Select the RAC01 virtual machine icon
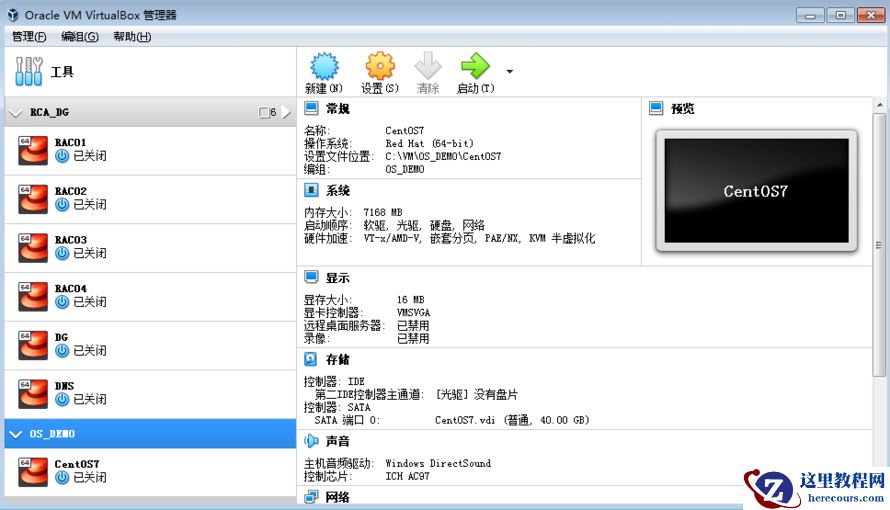890x510 pixels. tap(32, 150)
